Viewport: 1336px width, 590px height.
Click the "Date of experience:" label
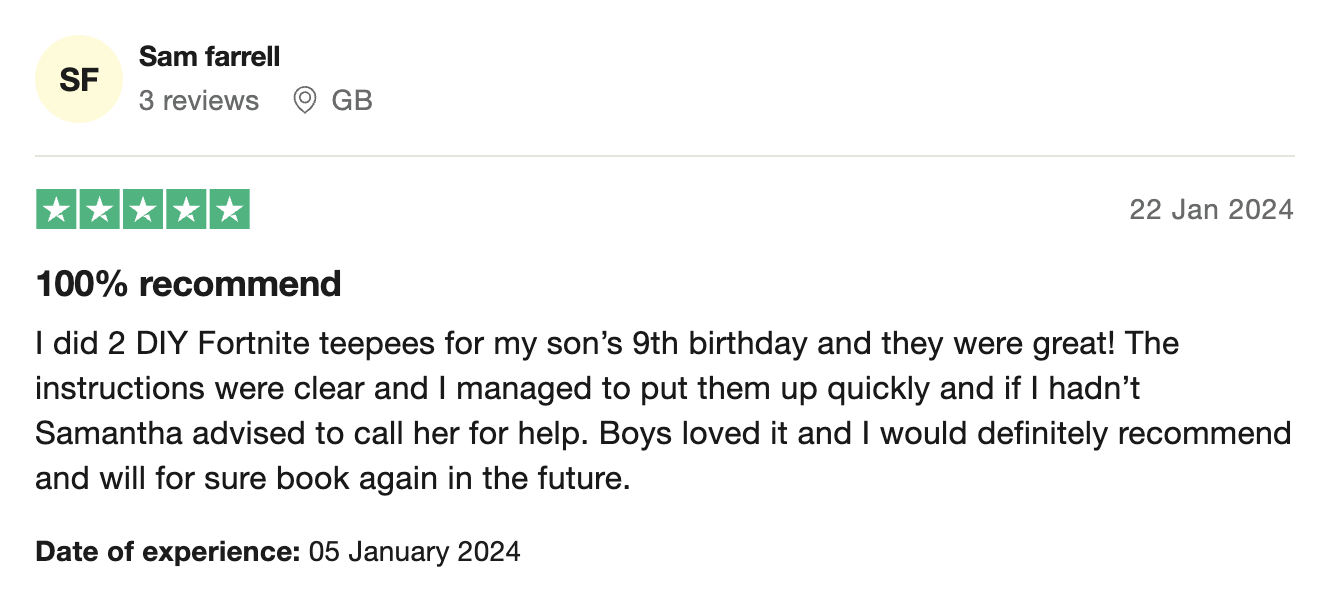click(168, 551)
